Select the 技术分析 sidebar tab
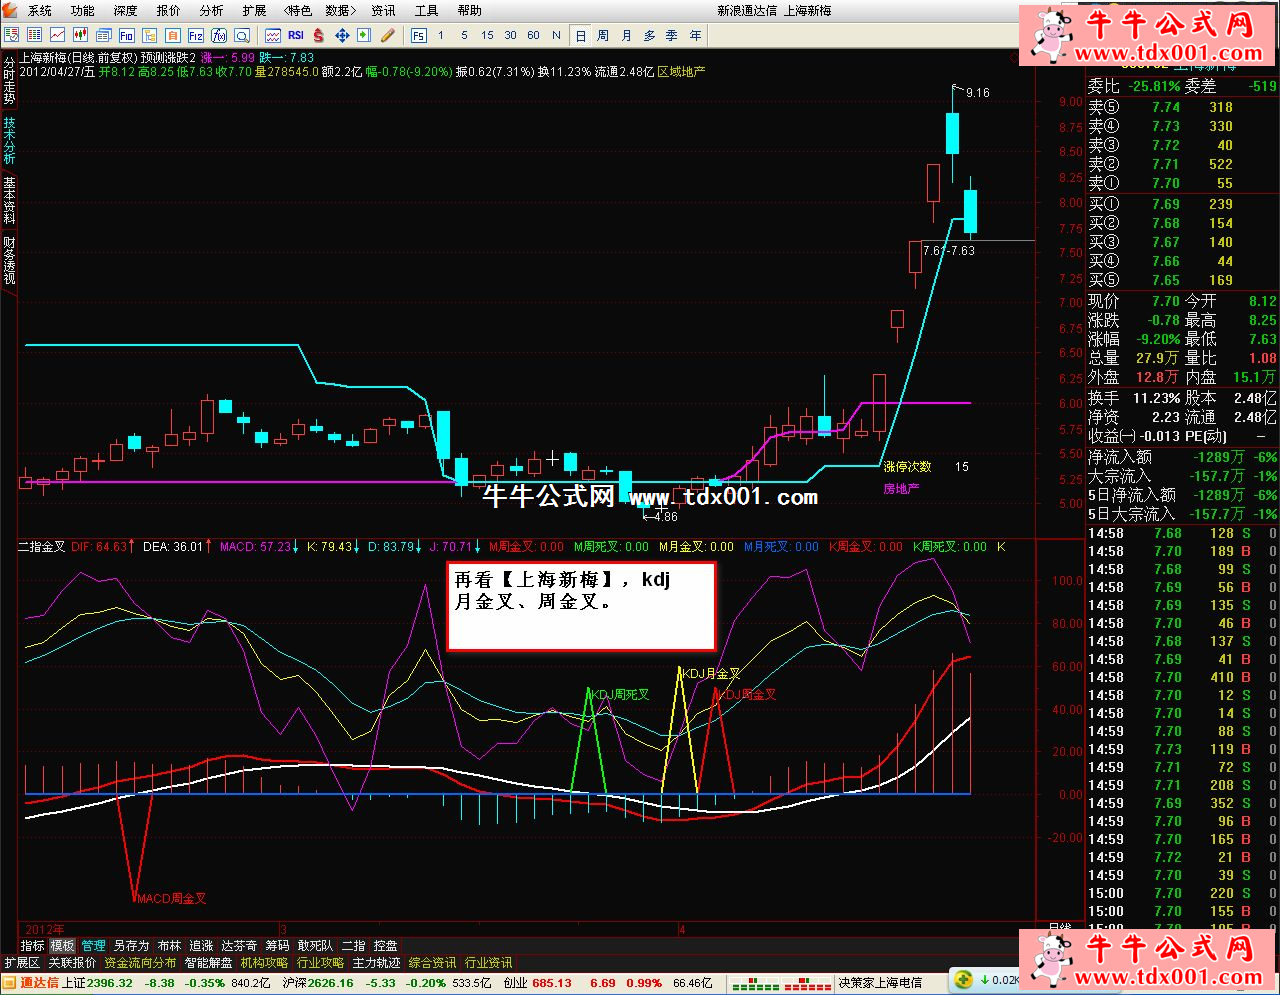This screenshot has height=995, width=1280. pos(9,141)
